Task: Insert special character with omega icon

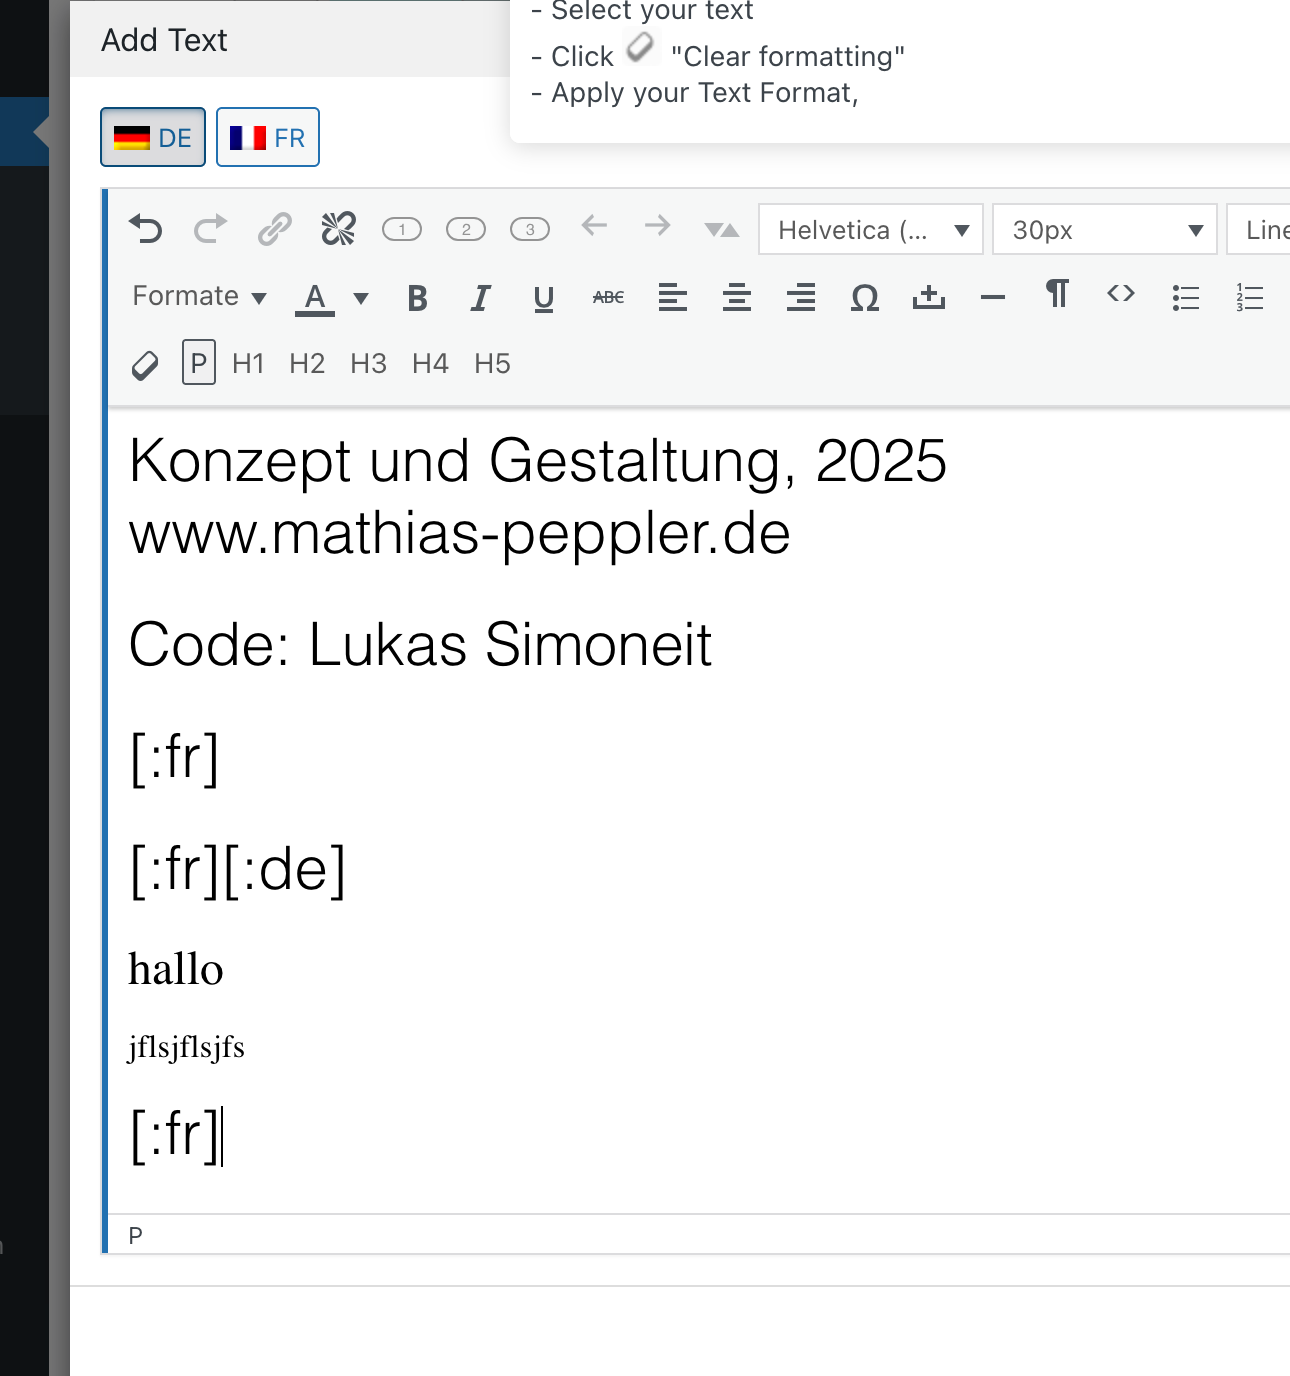Action: pyautogui.click(x=864, y=297)
